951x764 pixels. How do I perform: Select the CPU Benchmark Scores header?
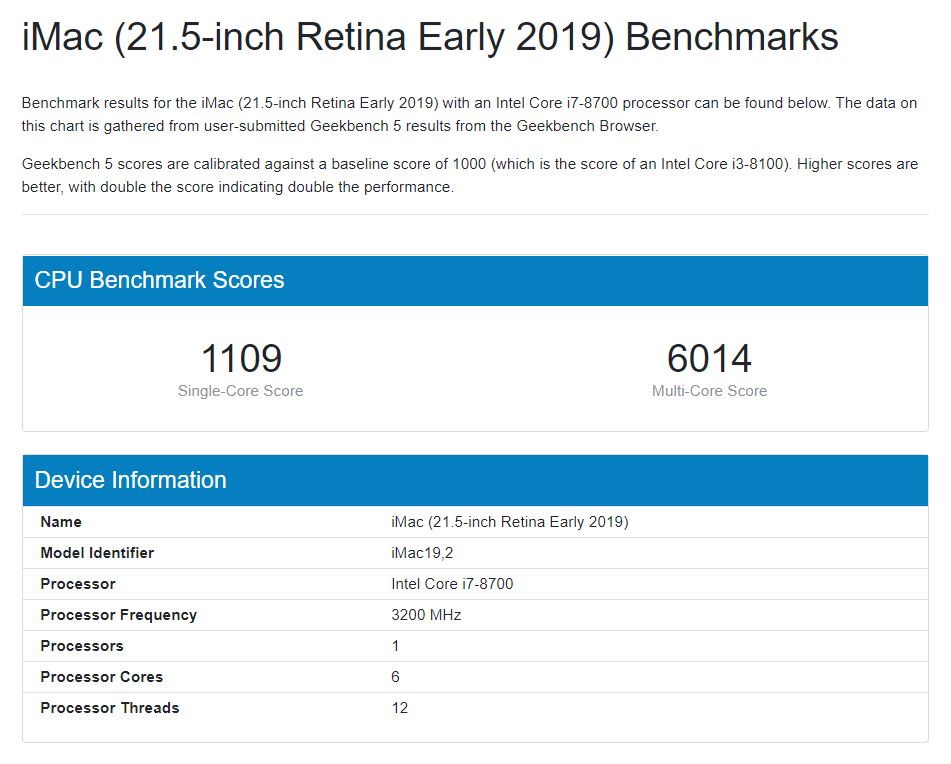coord(476,280)
